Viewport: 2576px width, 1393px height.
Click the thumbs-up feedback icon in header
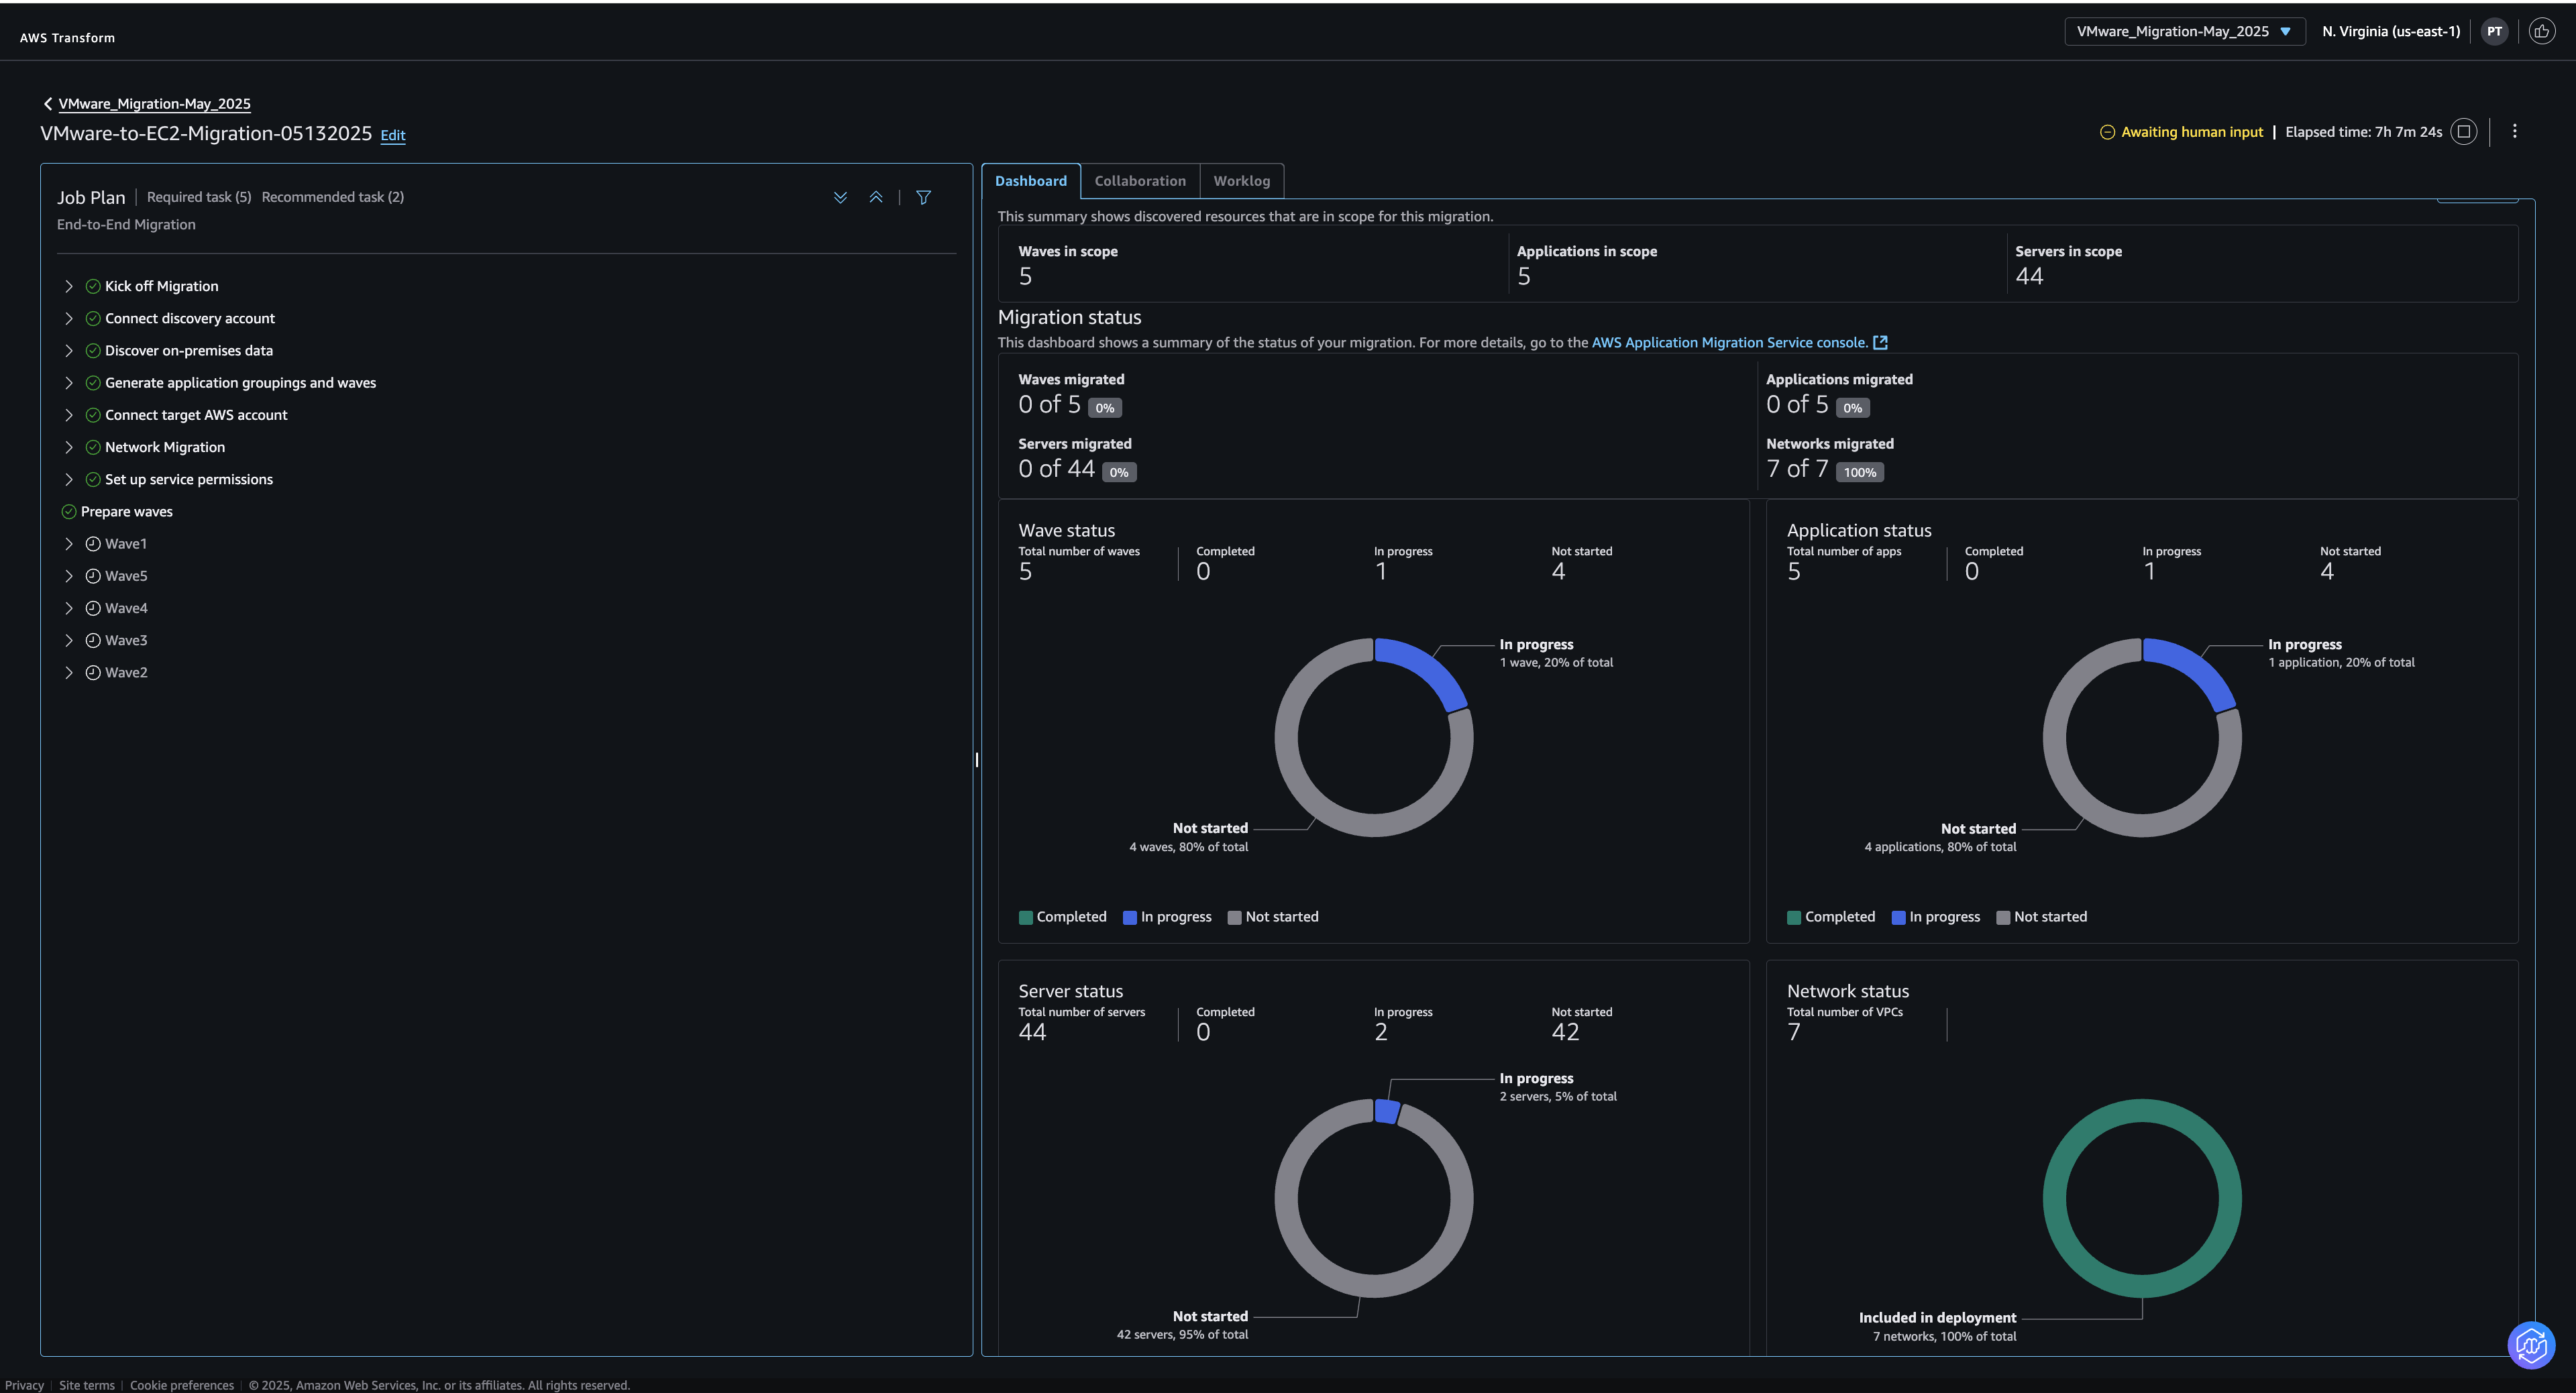(2541, 31)
